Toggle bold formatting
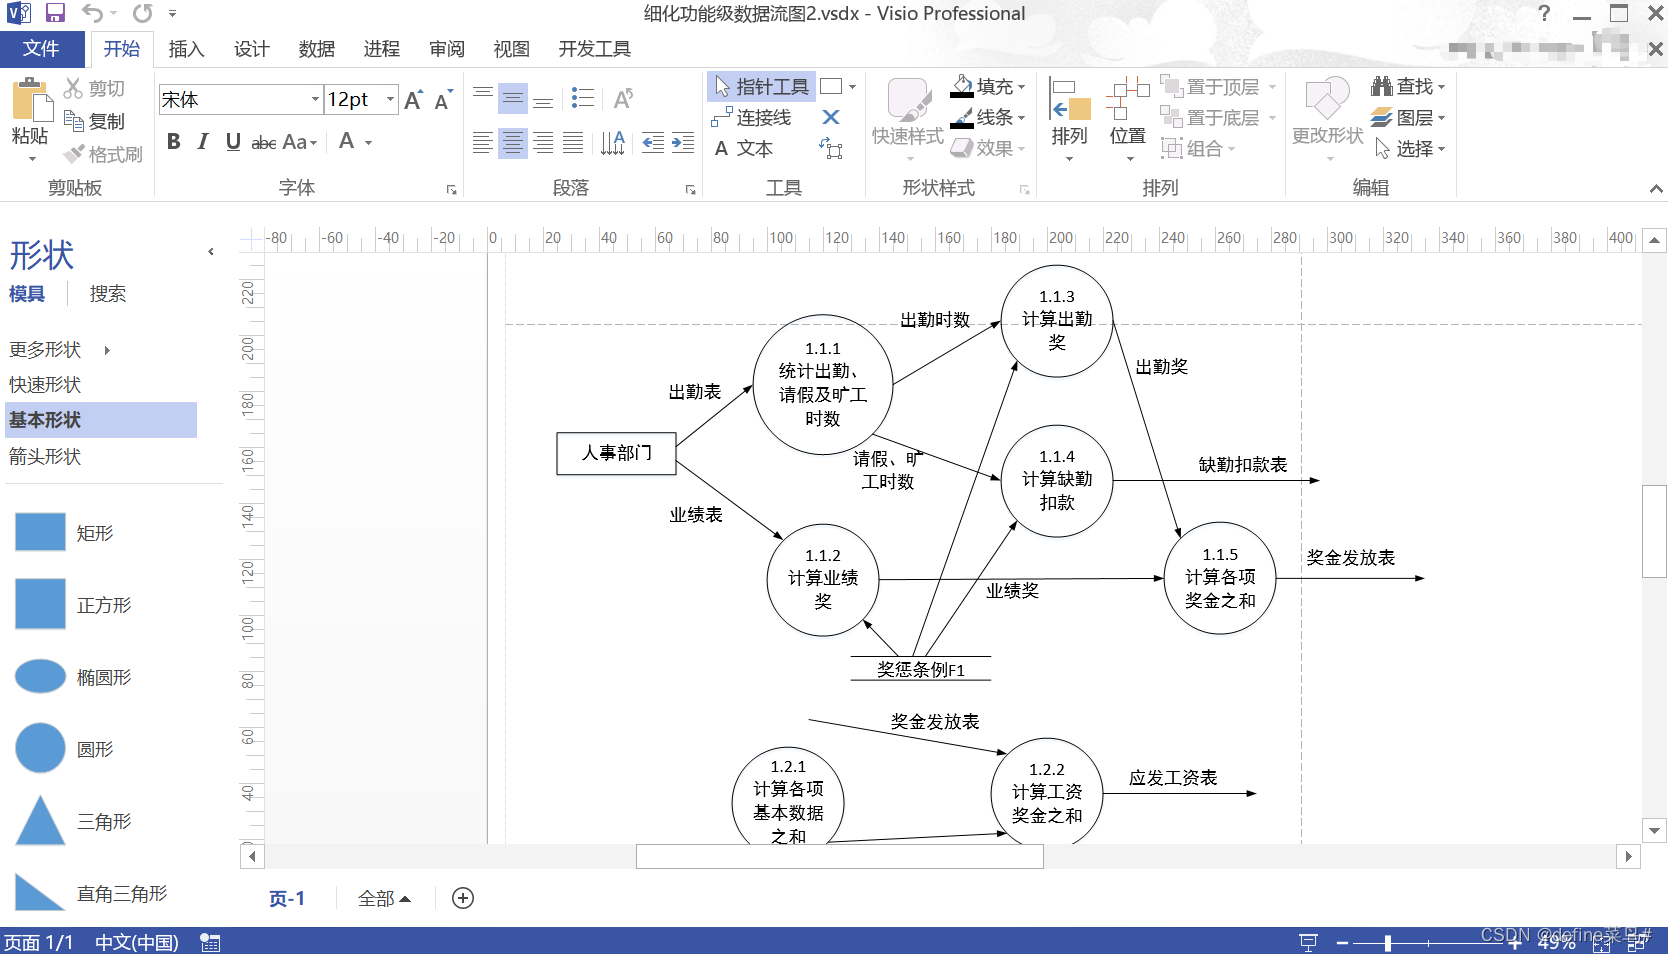The image size is (1668, 954). click(172, 141)
